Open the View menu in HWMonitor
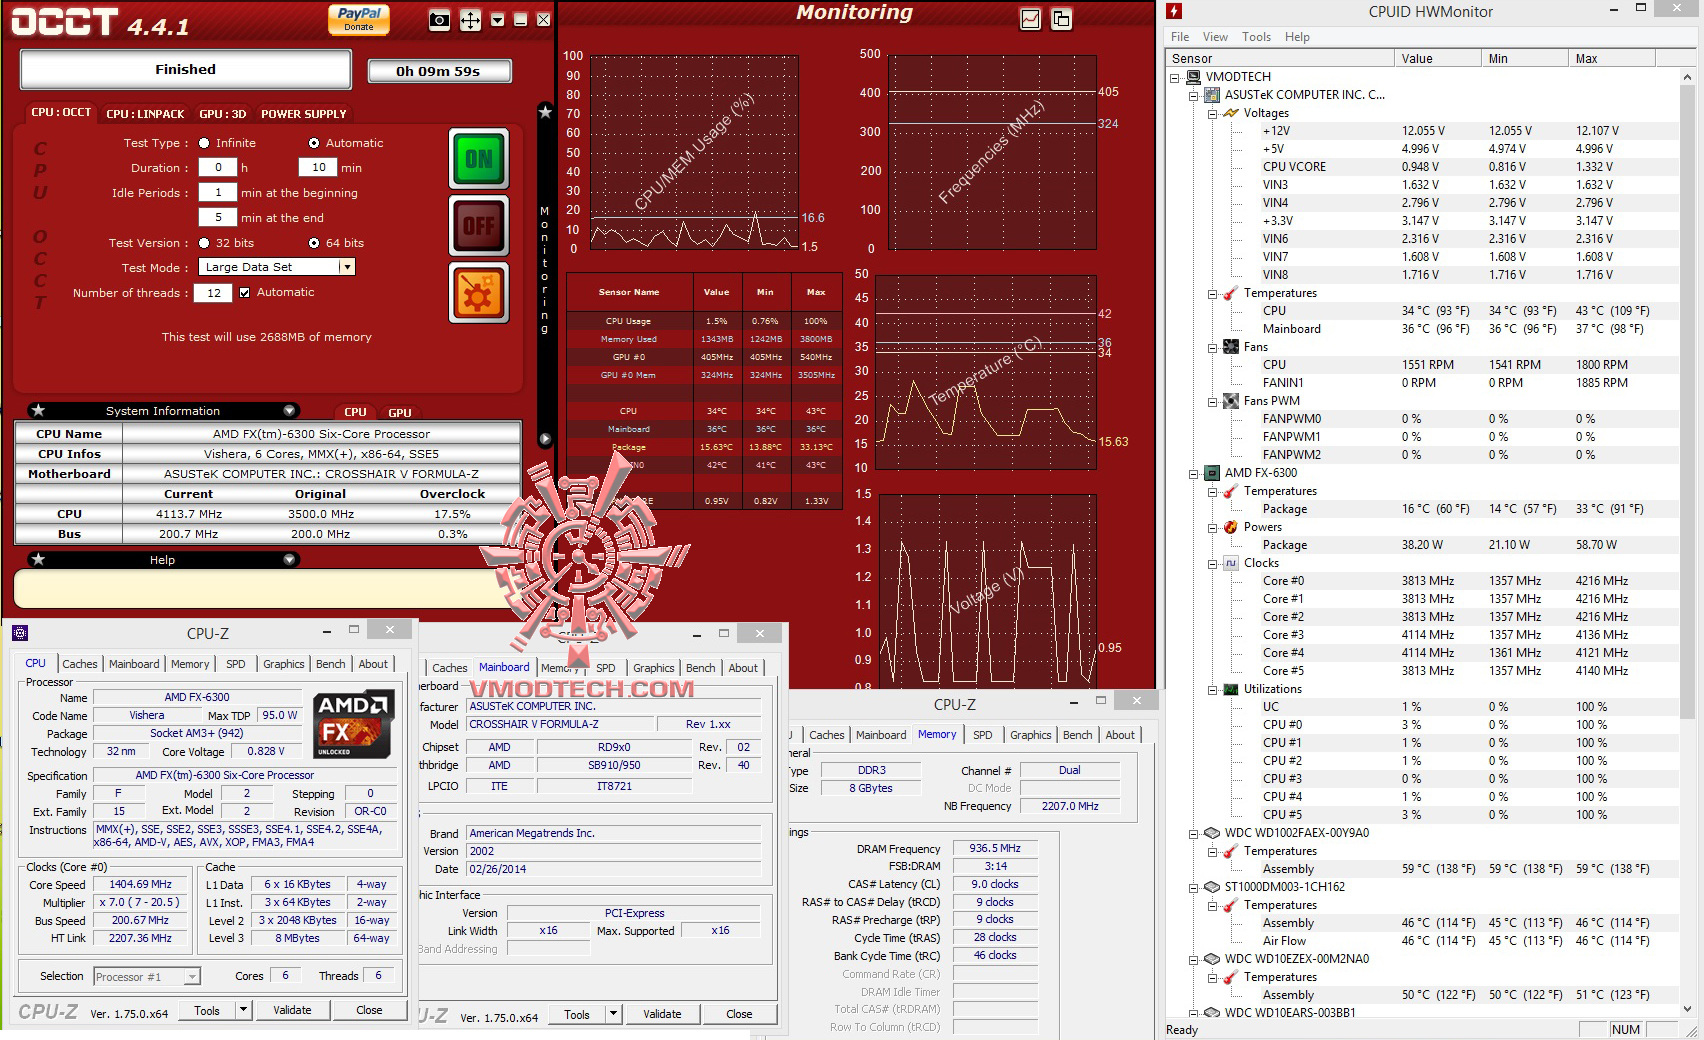 pos(1215,37)
